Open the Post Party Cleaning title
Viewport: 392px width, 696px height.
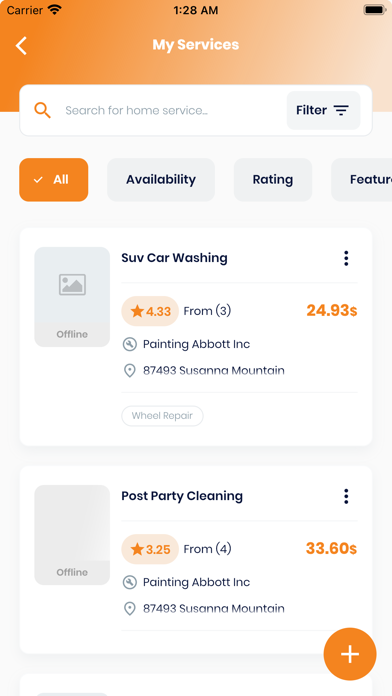tap(182, 496)
